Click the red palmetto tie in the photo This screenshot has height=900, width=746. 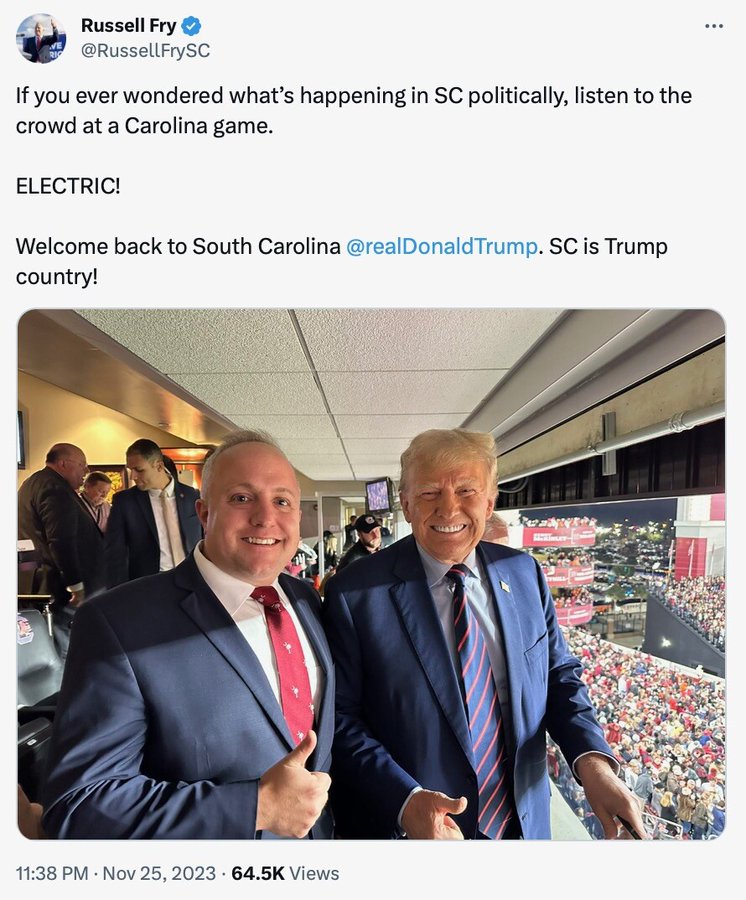[285, 661]
